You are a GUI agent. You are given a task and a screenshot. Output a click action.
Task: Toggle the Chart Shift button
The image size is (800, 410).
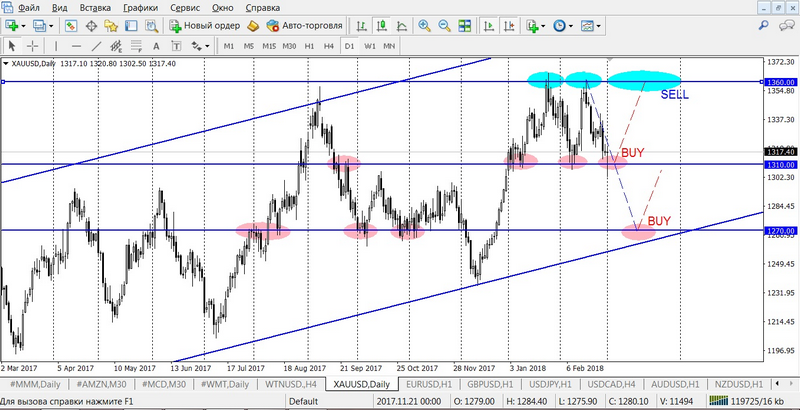click(x=508, y=26)
